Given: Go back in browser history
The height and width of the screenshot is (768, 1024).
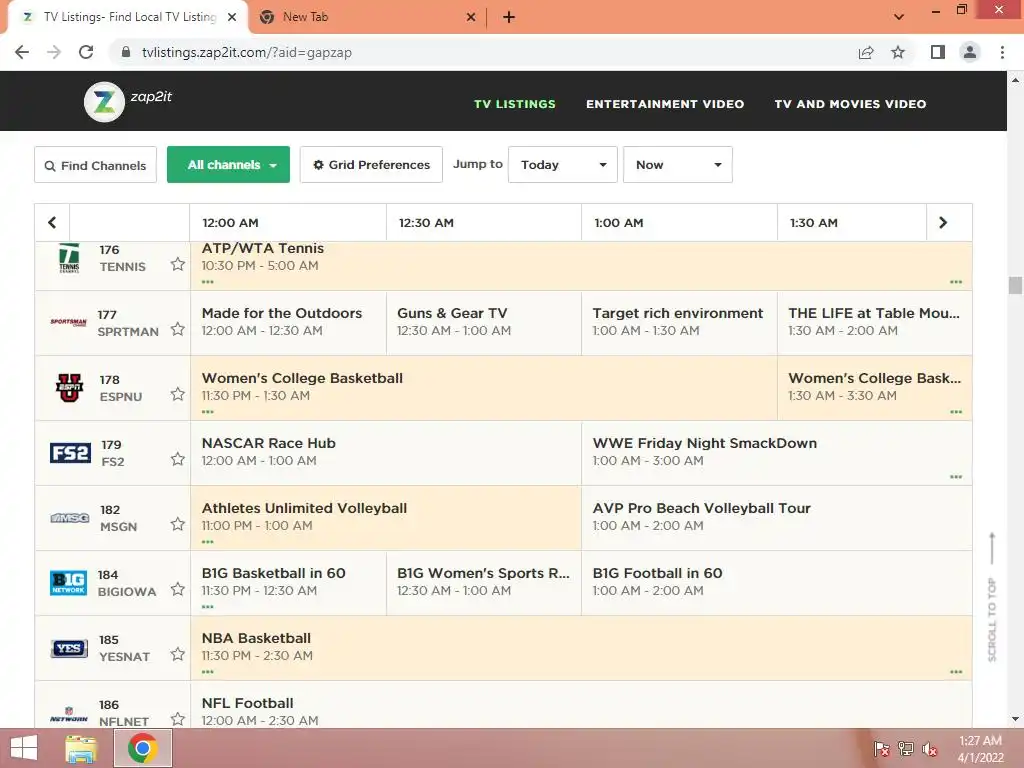Looking at the screenshot, I should (x=22, y=52).
